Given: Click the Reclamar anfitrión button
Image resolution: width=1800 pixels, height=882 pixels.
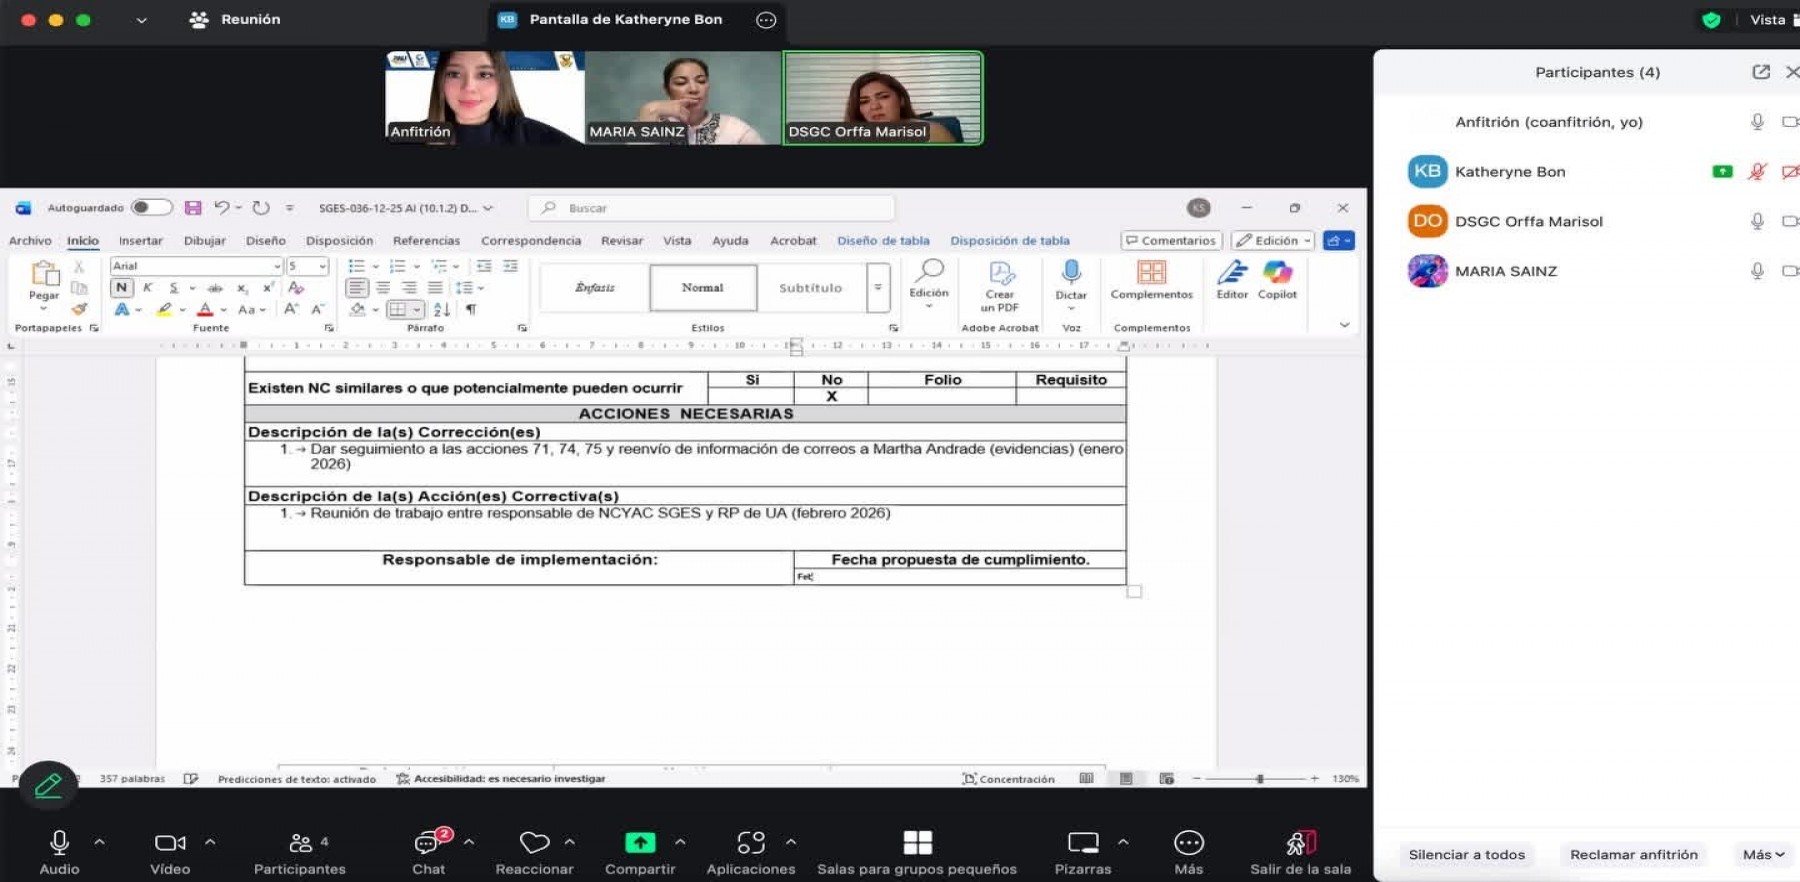Looking at the screenshot, I should click(x=1633, y=854).
